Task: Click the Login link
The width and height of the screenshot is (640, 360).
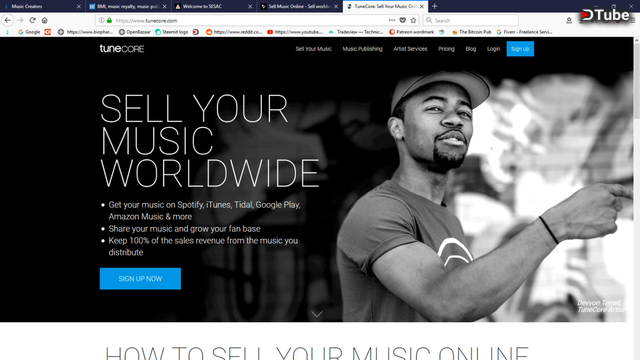Action: point(493,49)
